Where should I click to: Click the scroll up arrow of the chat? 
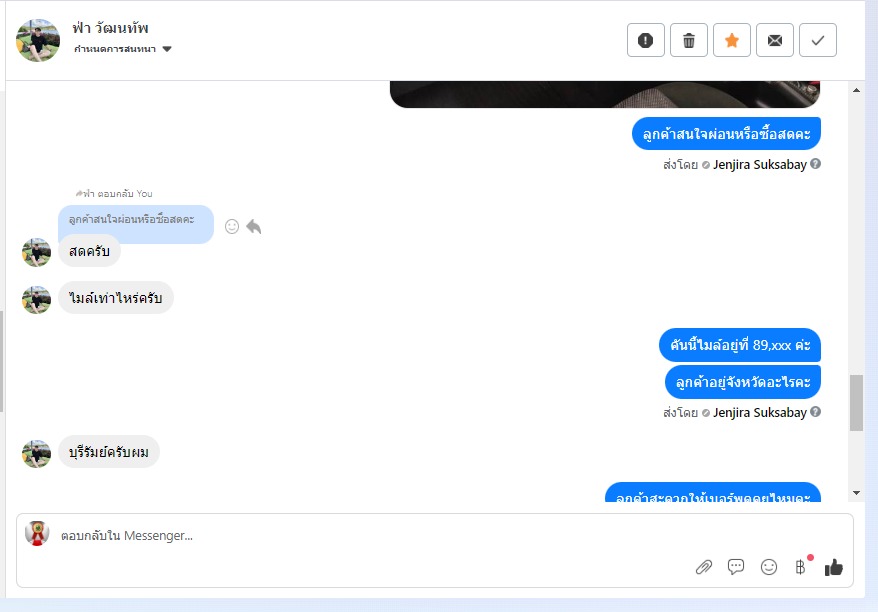pos(856,90)
